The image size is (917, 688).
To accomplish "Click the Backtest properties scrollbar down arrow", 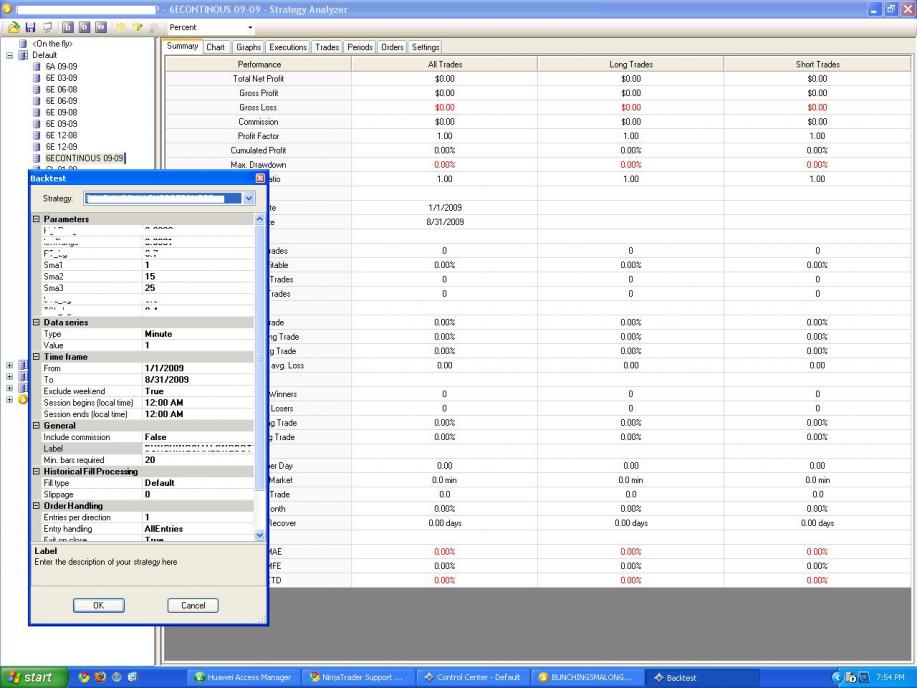I will [260, 535].
